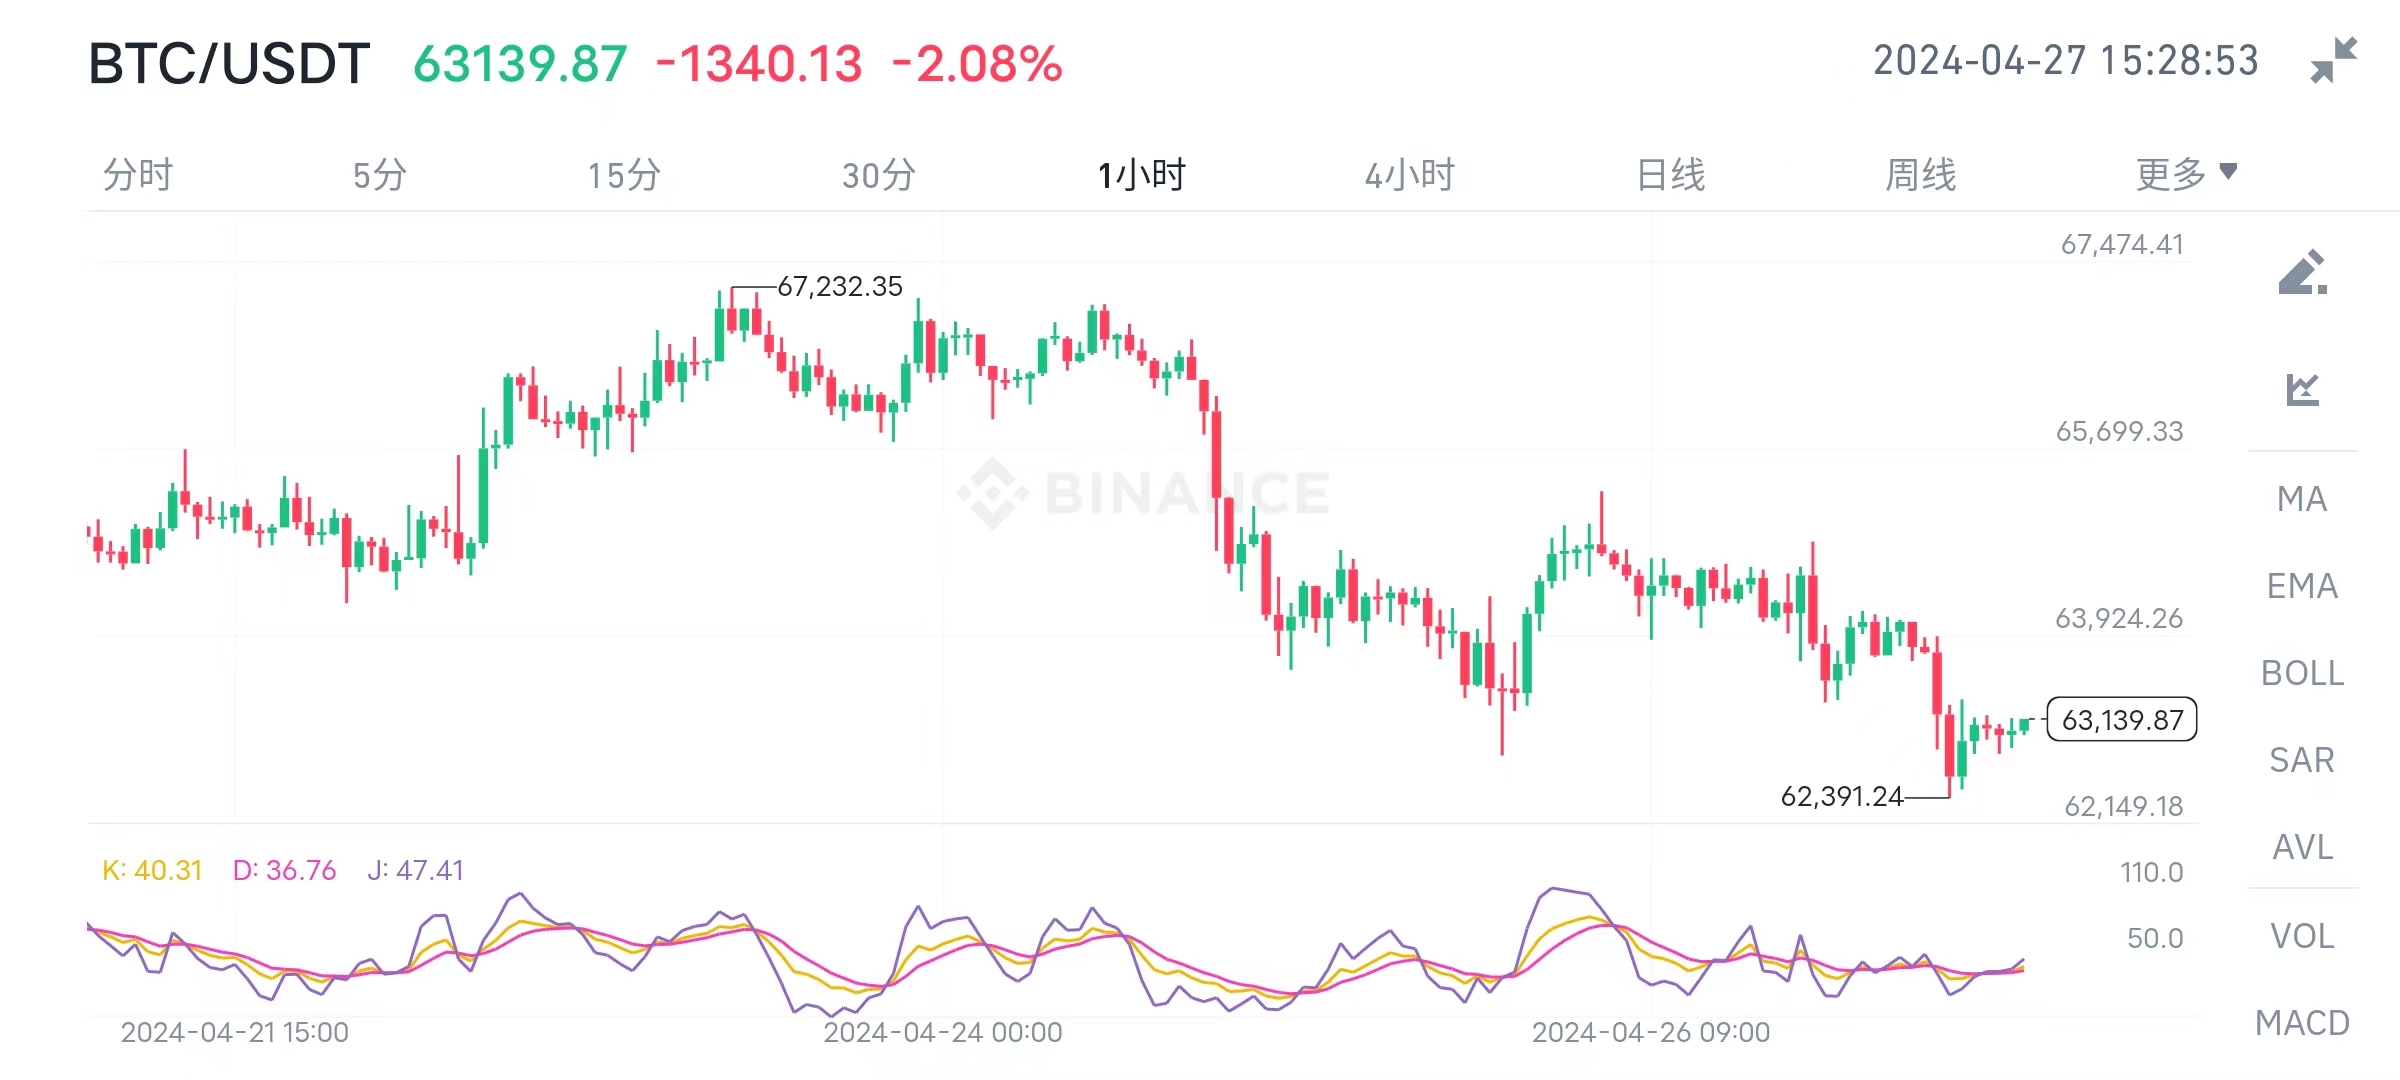Select the 周线 weekly chart
This screenshot has height=1080, width=2400.
1920,173
